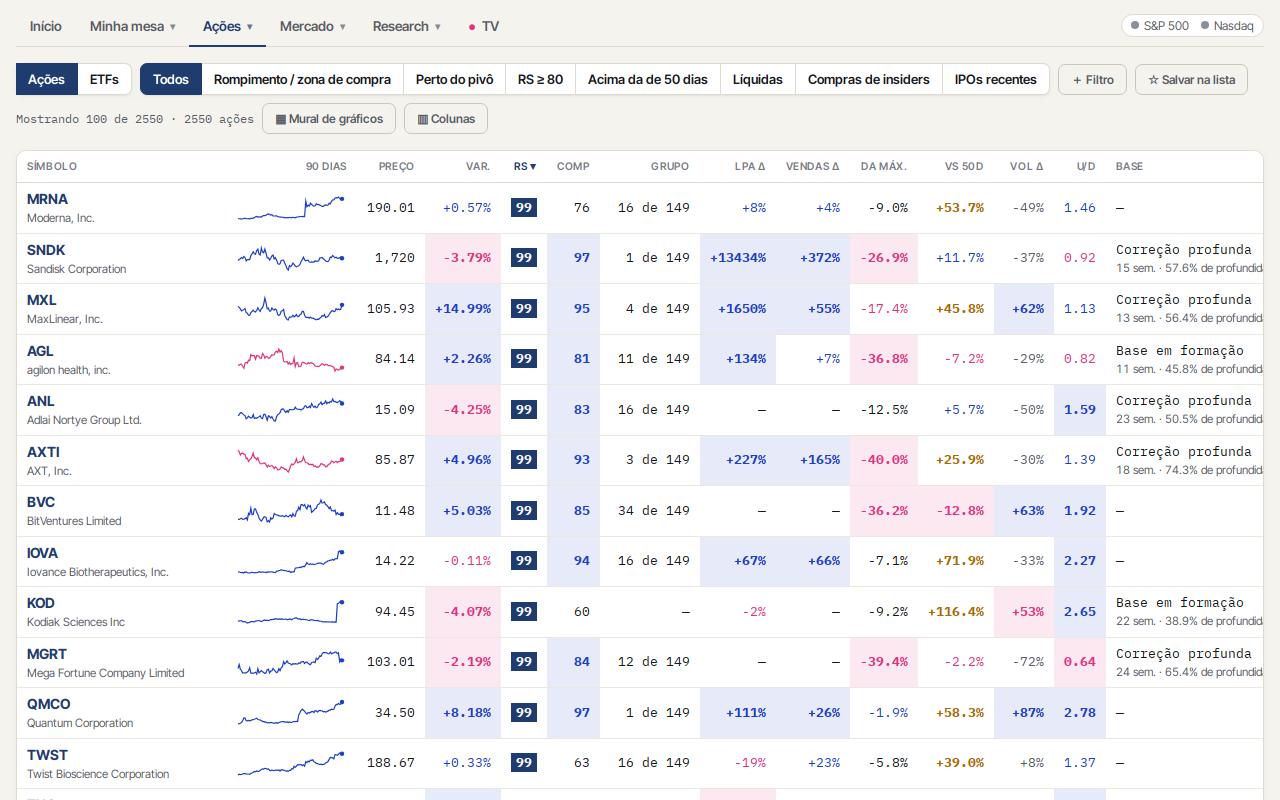Screen dimensions: 1280x800
Task: Go to the Início page
Action: (45, 26)
